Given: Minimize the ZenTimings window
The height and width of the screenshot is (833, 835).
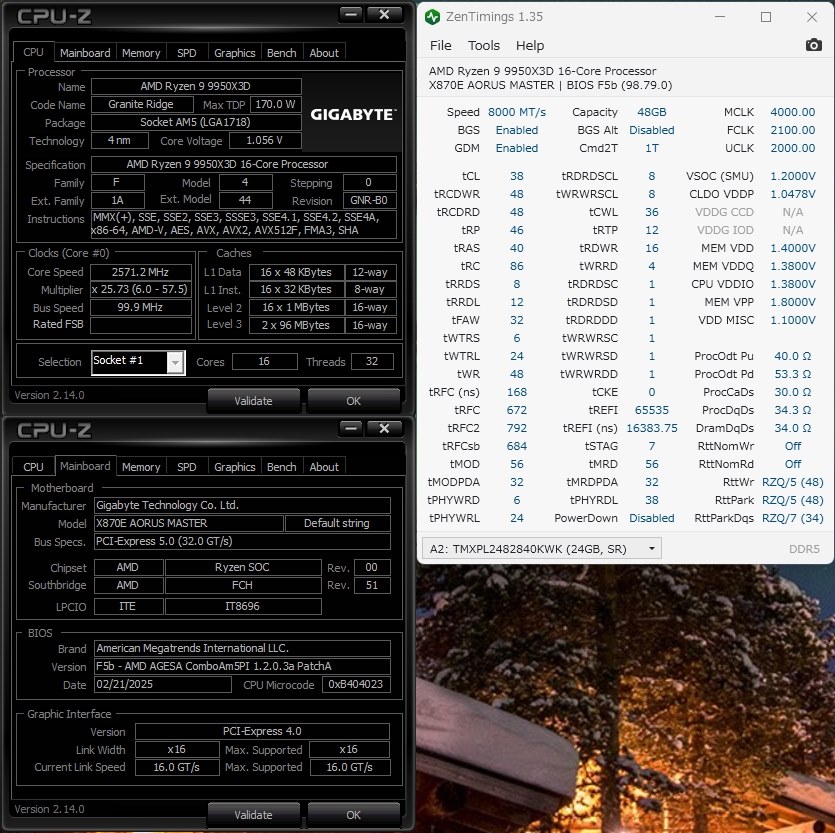Looking at the screenshot, I should (x=720, y=17).
